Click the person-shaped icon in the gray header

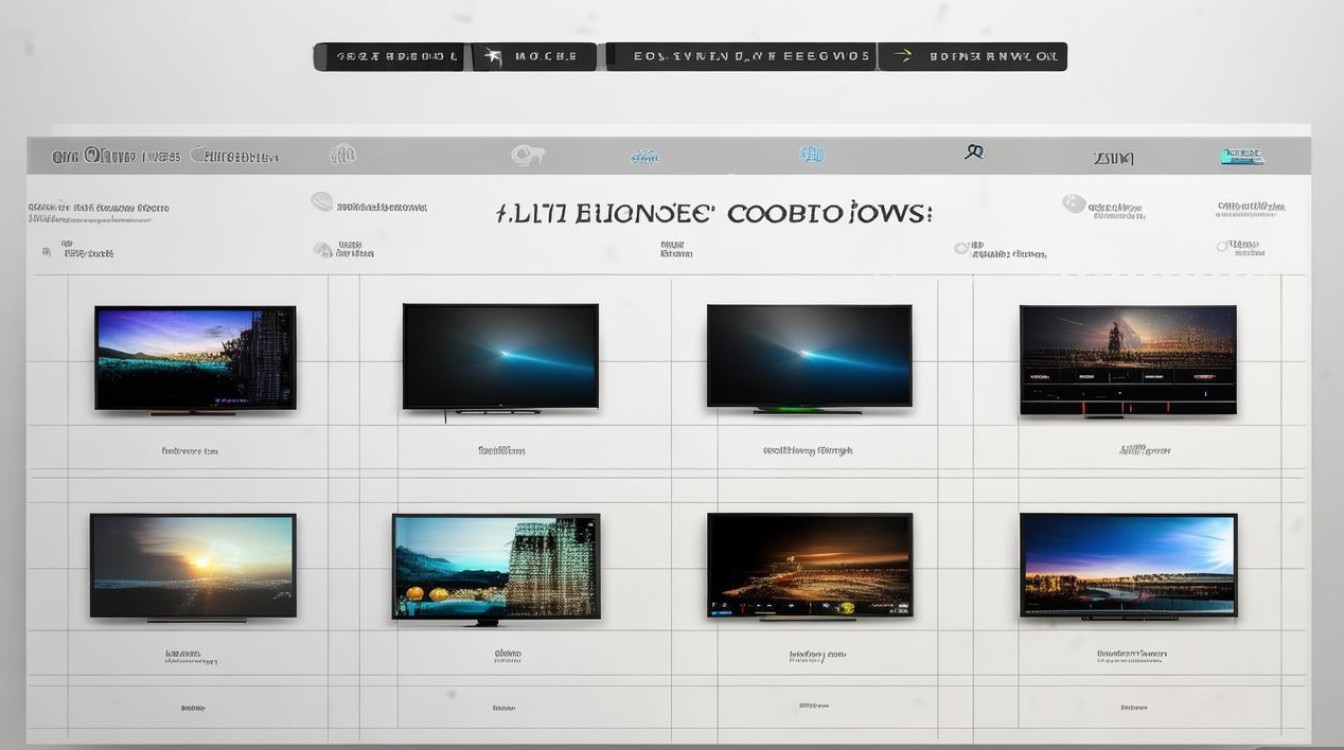point(975,153)
